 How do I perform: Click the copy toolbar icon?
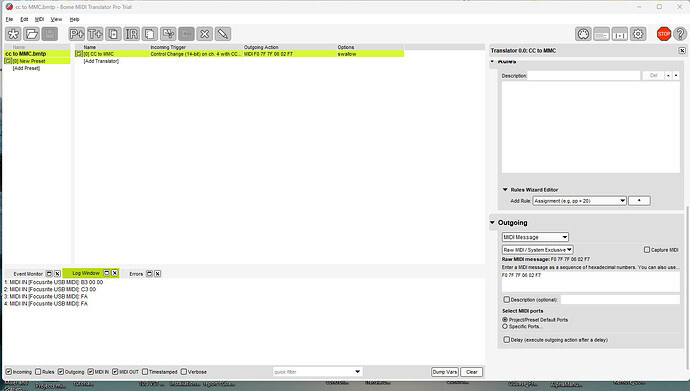point(150,34)
